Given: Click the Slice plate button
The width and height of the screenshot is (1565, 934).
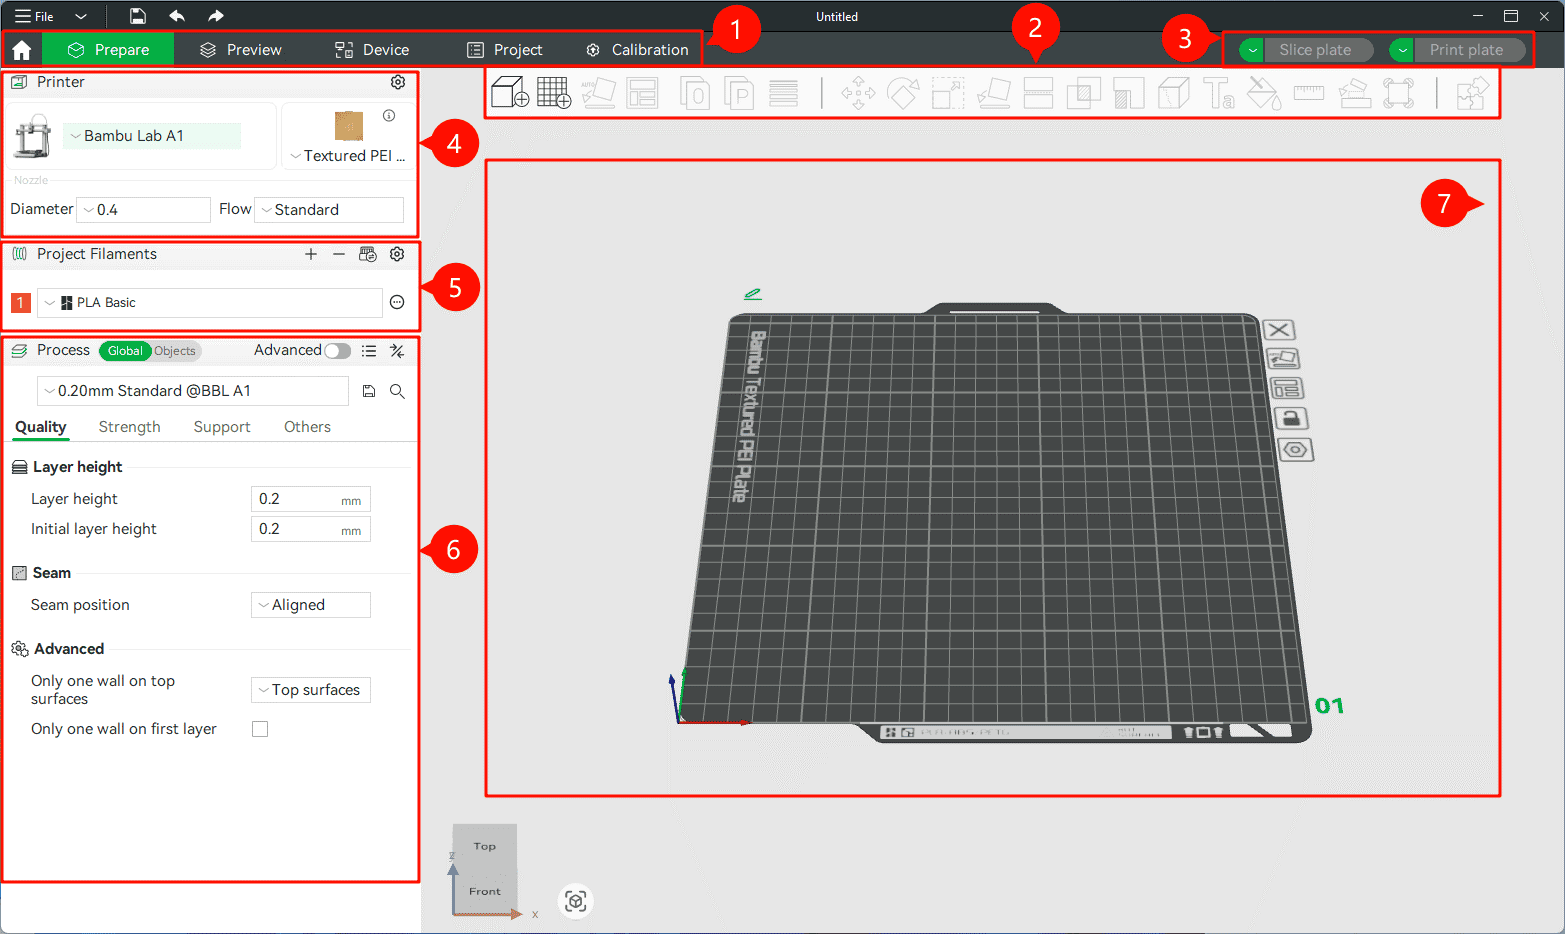Looking at the screenshot, I should point(1314,50).
